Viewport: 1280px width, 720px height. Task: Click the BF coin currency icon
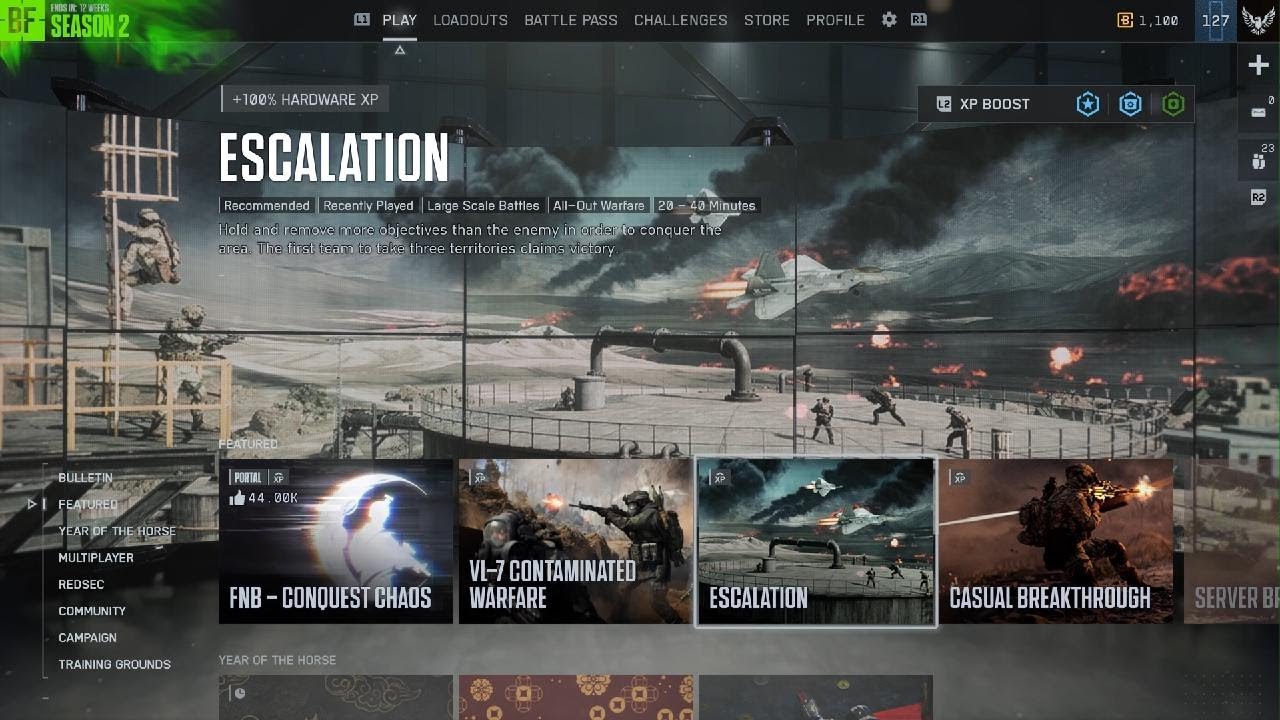[1125, 20]
